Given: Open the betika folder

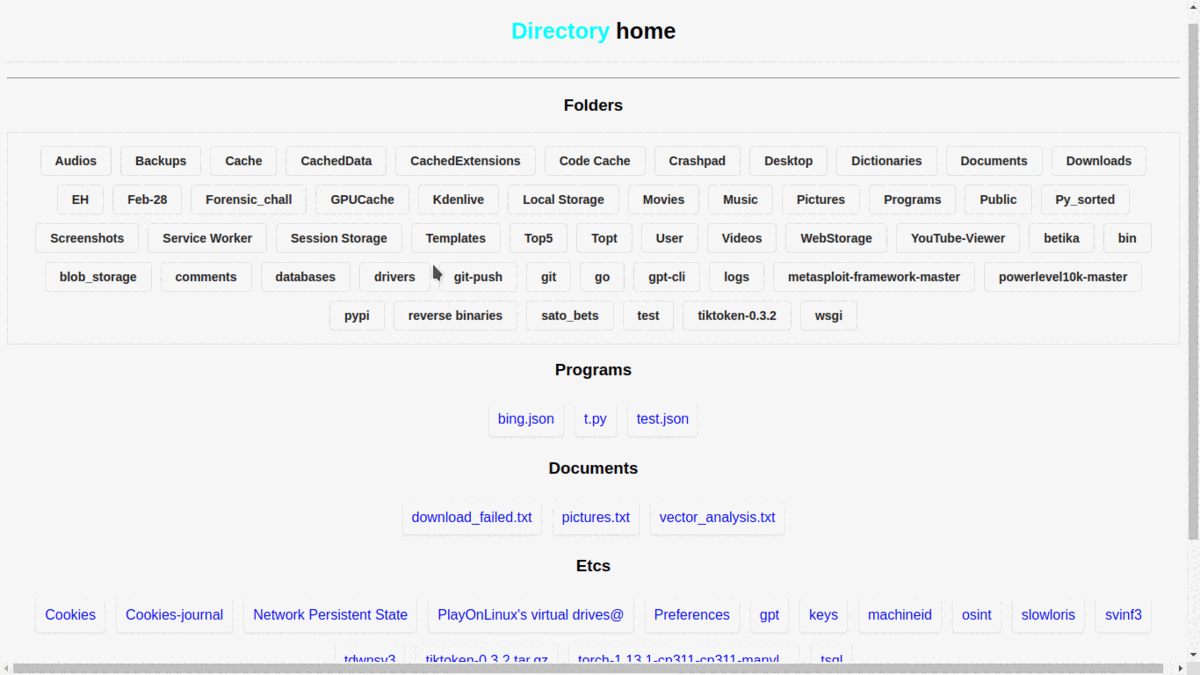Looking at the screenshot, I should (x=1062, y=239).
